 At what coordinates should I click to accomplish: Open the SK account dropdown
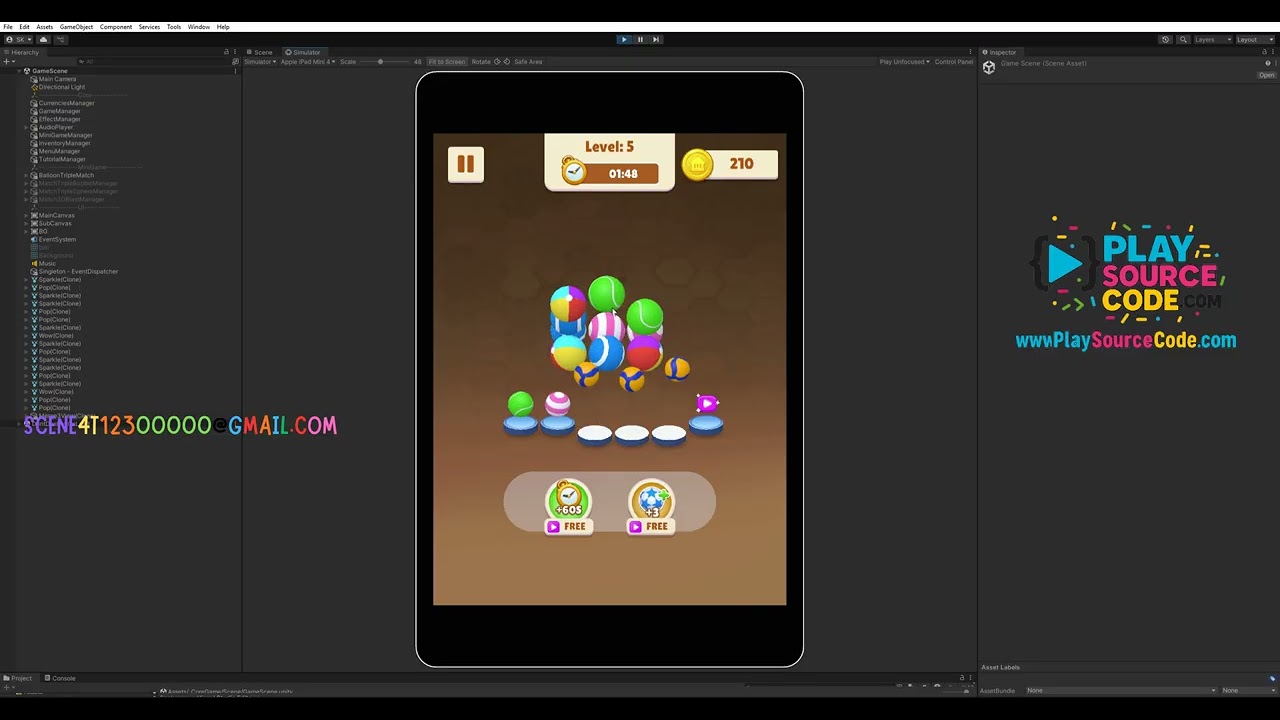18,39
